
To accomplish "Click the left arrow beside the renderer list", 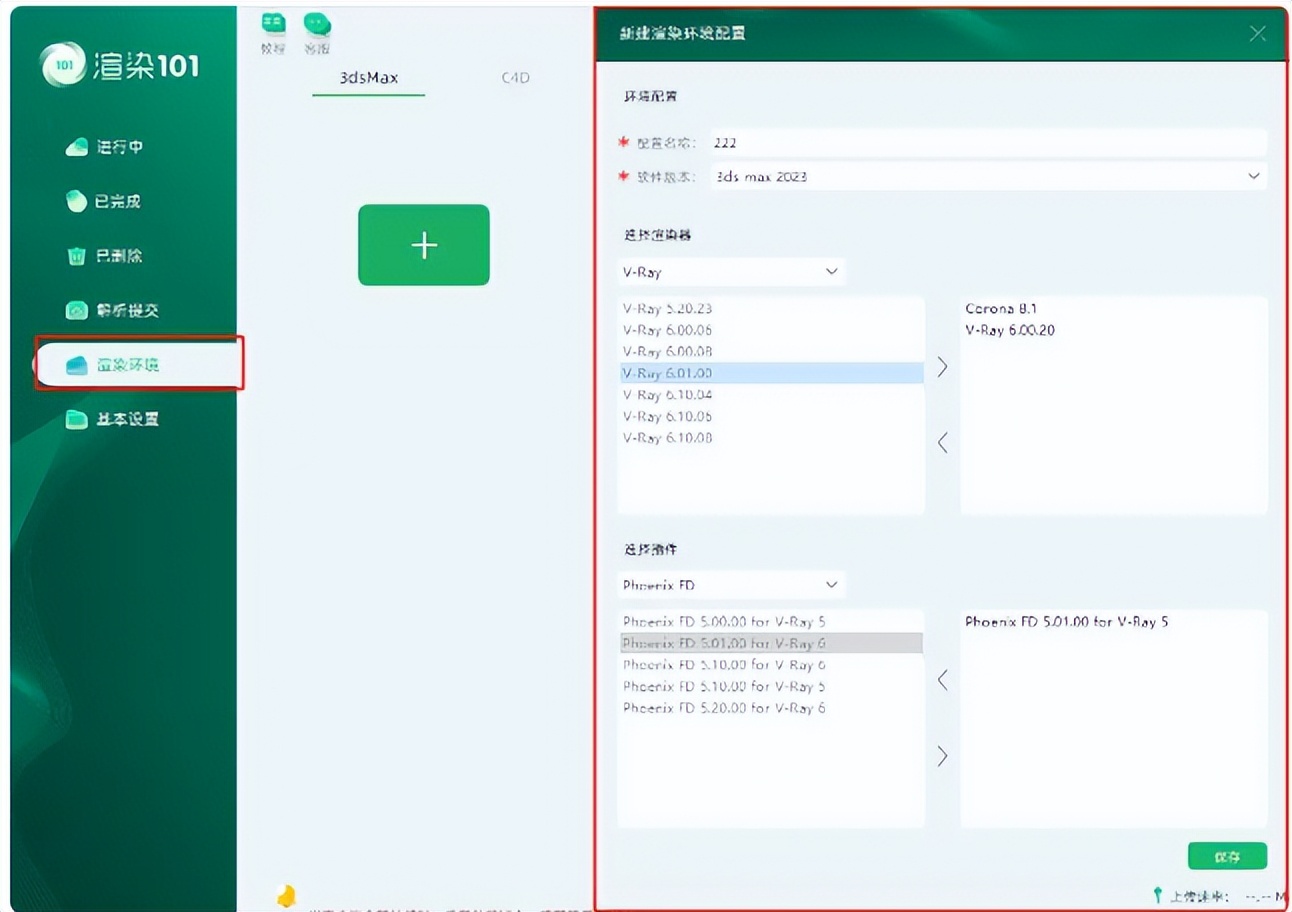I will (x=942, y=442).
